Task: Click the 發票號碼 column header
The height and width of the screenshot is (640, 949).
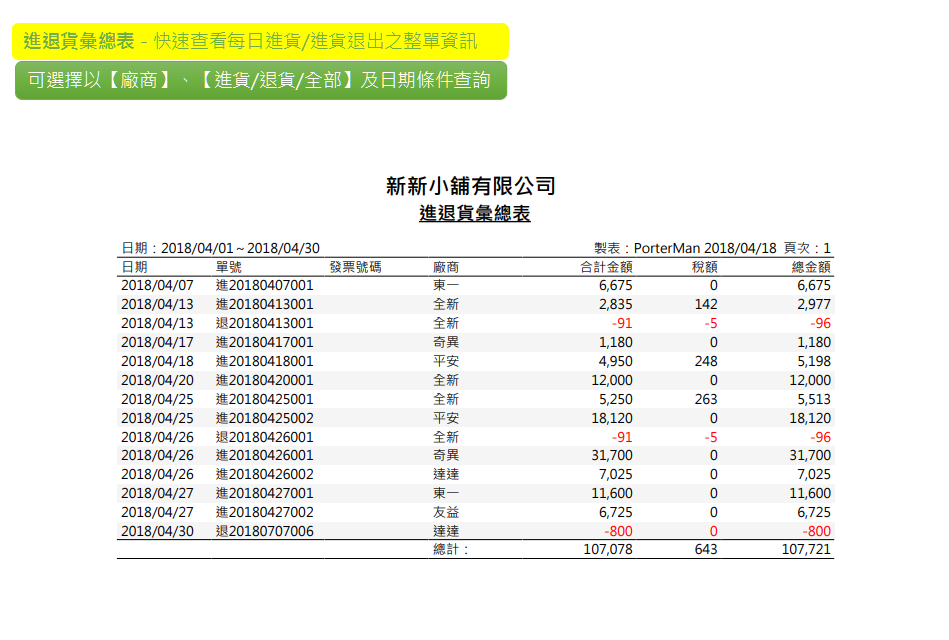Action: pyautogui.click(x=355, y=267)
